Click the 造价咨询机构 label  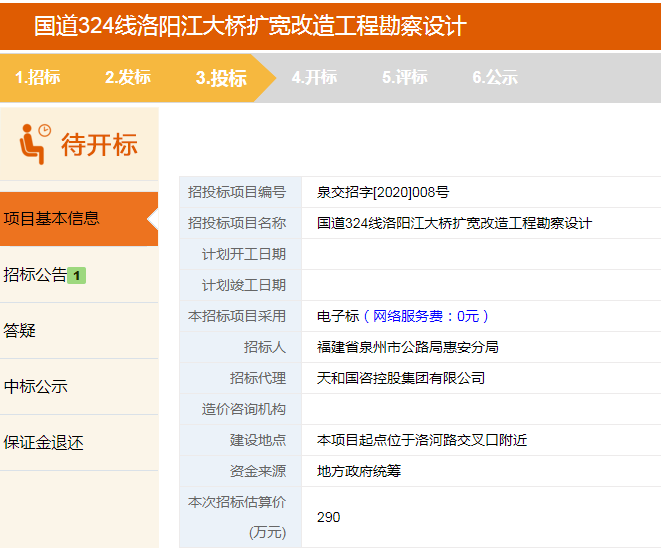pos(244,409)
